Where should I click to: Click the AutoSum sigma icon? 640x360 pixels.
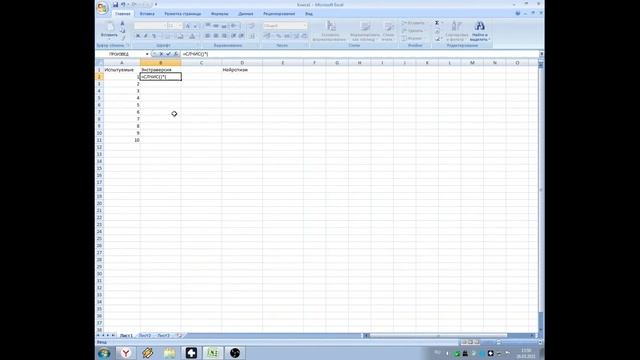[437, 23]
